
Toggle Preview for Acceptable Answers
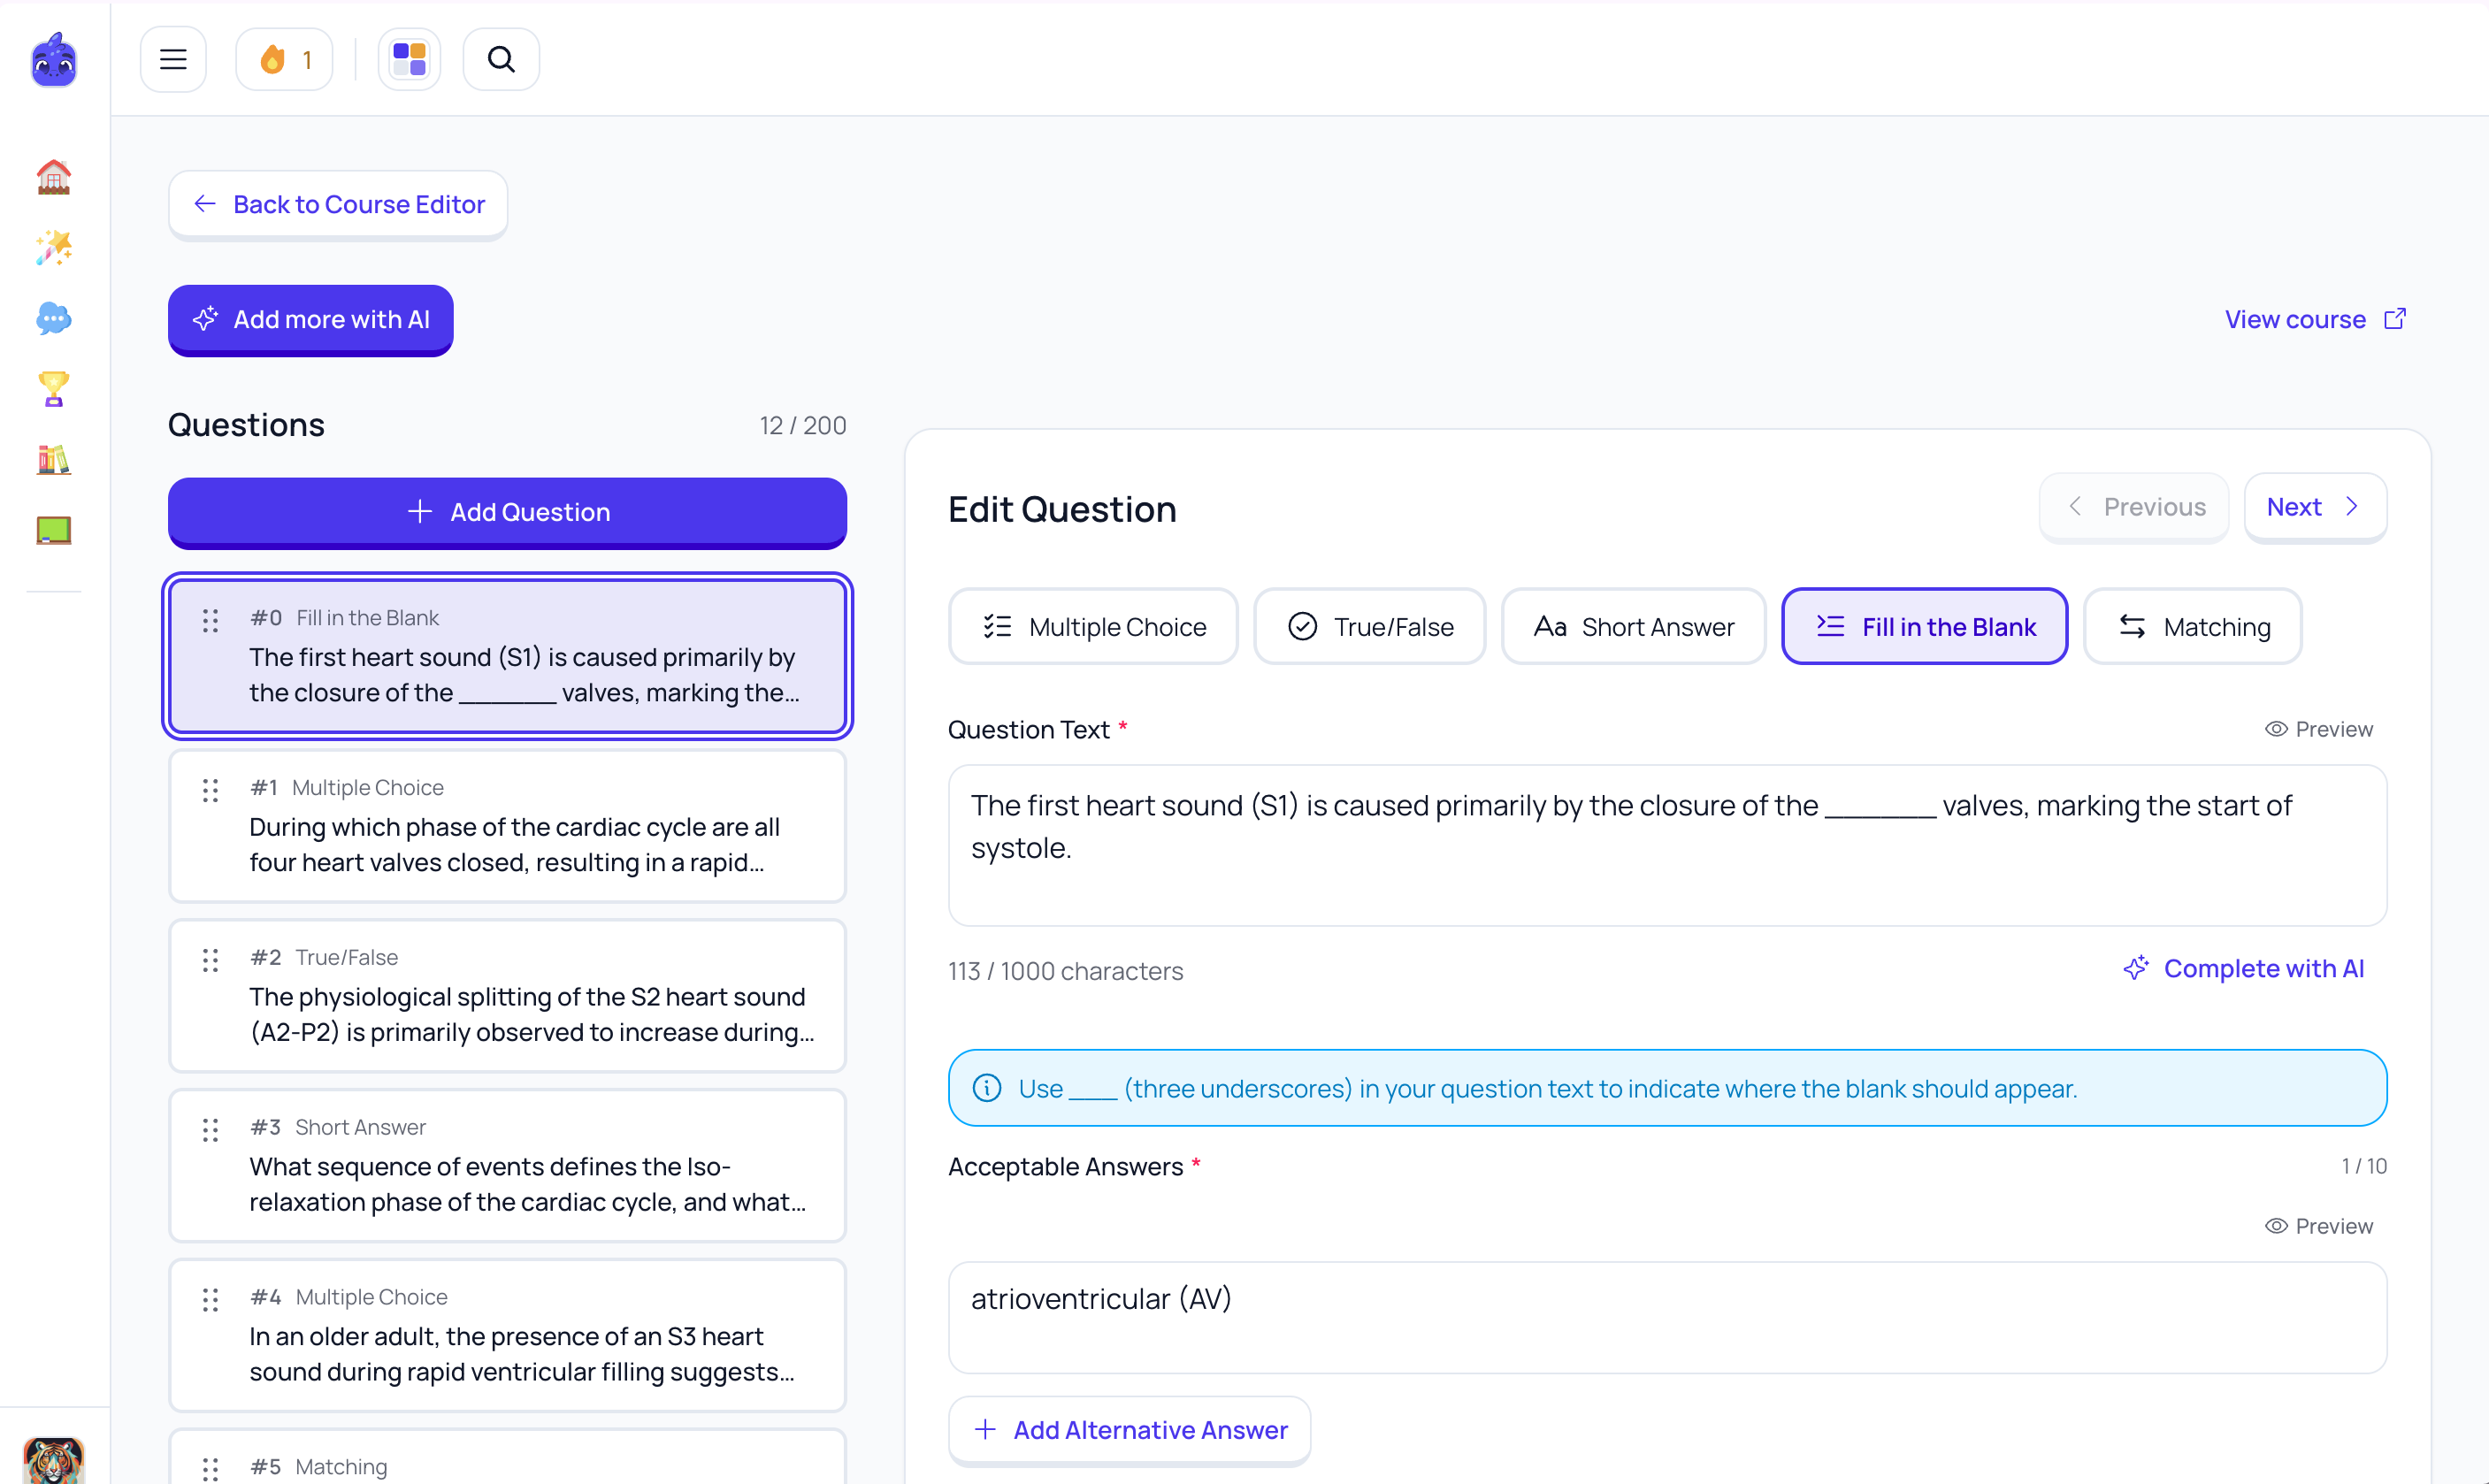pos(2318,1226)
